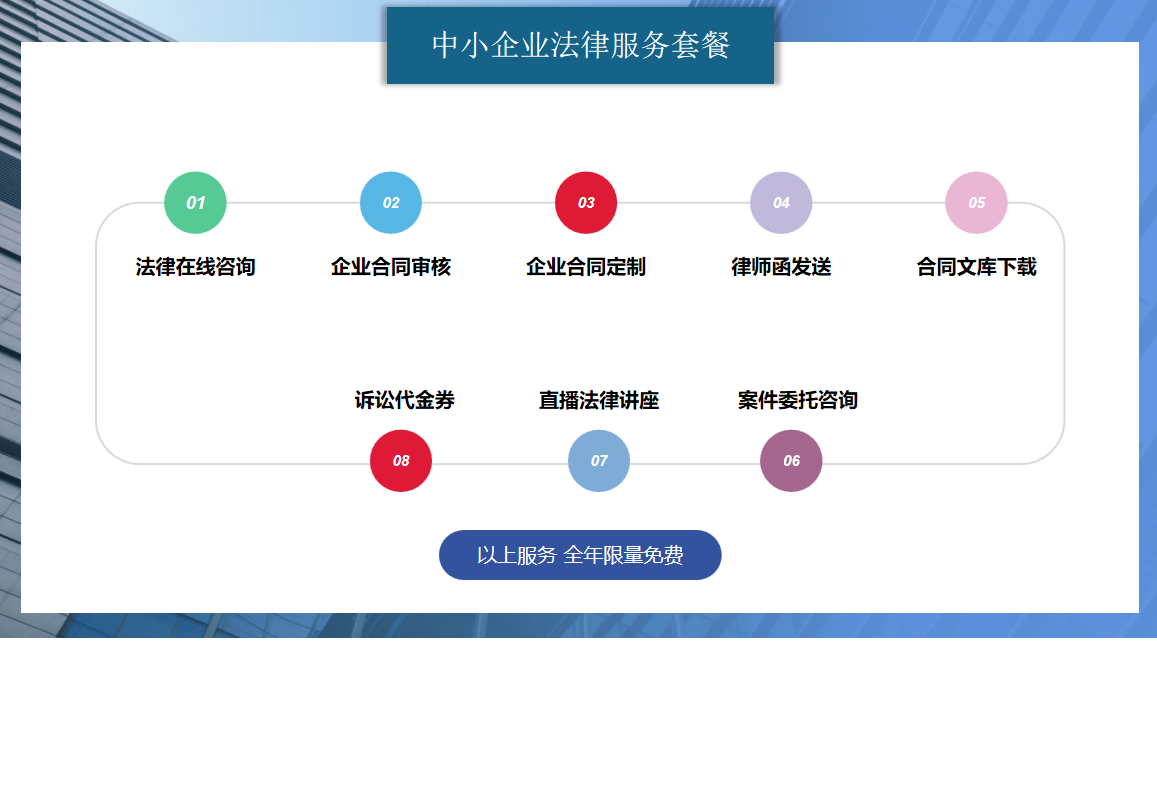Select the blue 02 circle icon
1157x800 pixels.
391,203
